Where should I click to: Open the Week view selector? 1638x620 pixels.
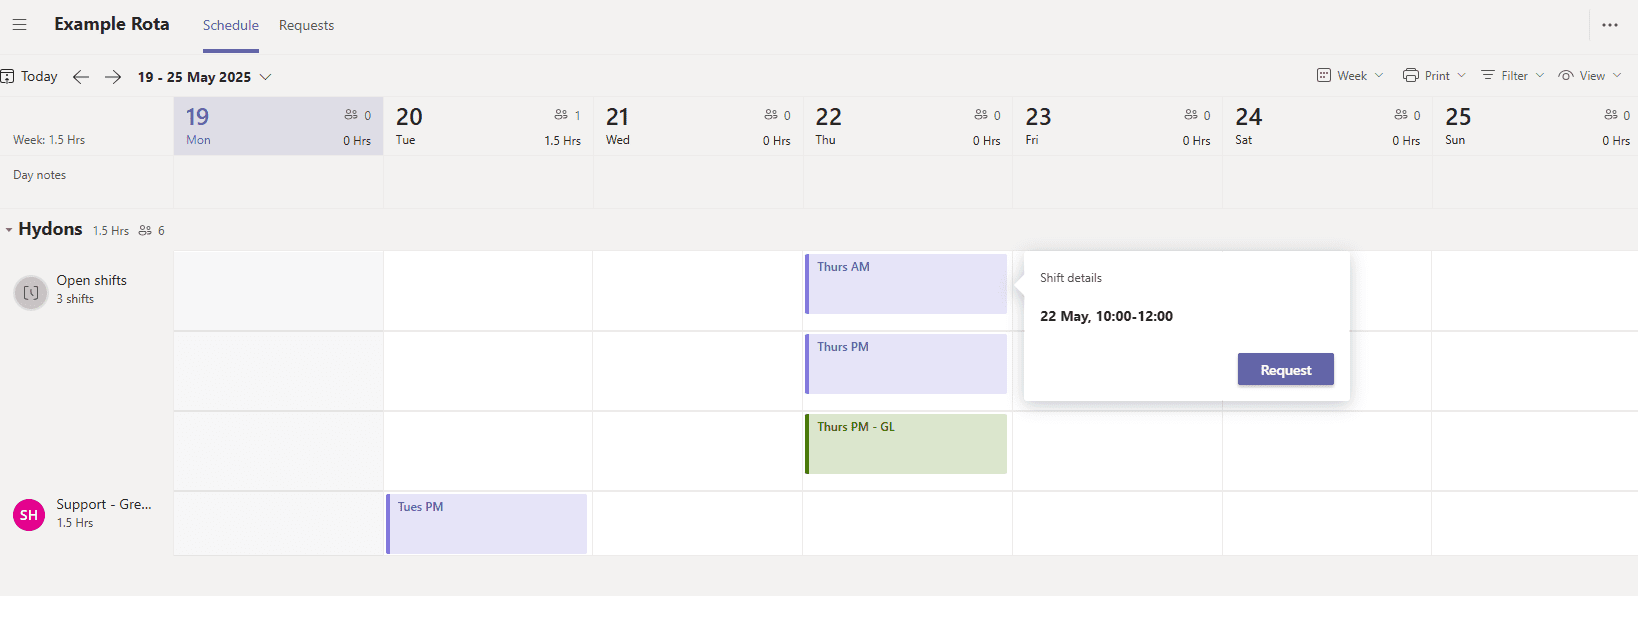1350,76
